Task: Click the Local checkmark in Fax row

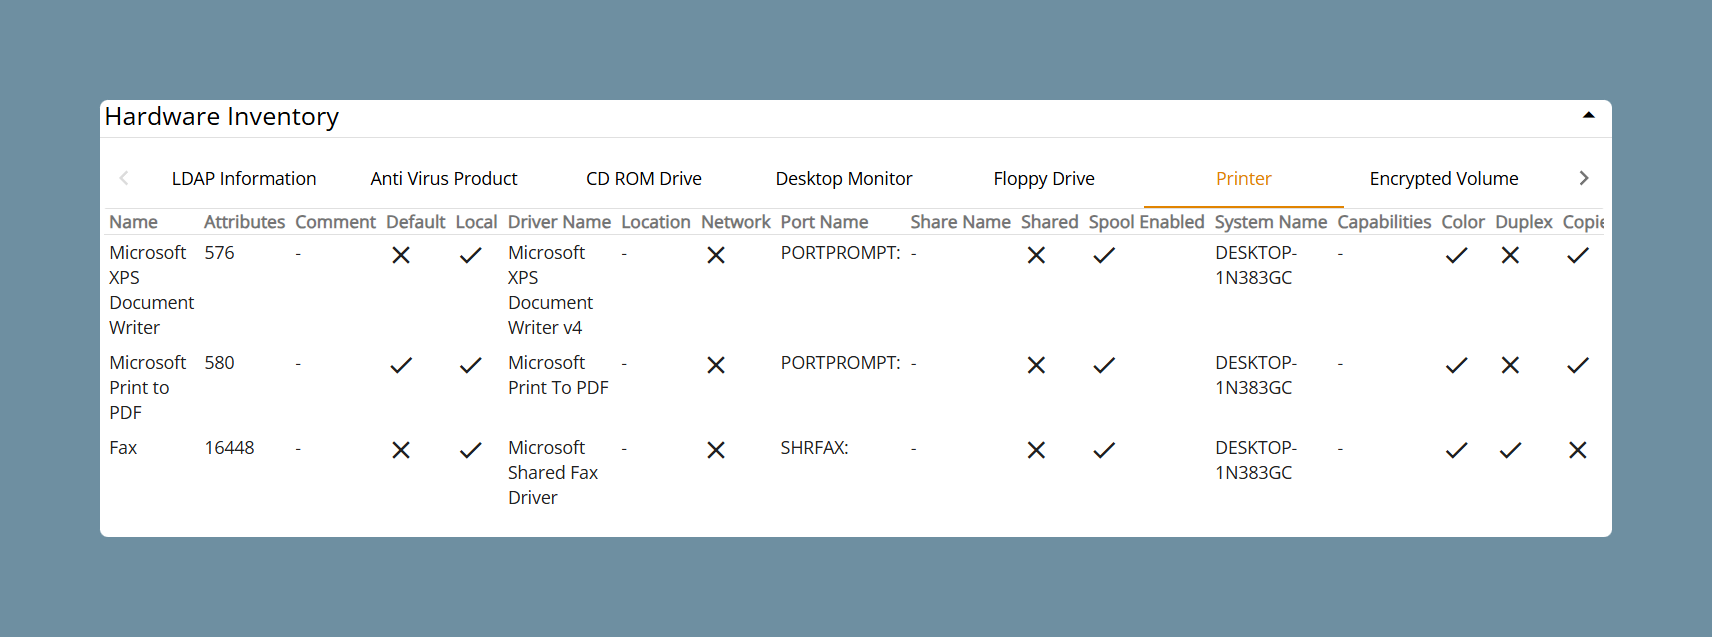Action: point(471,450)
